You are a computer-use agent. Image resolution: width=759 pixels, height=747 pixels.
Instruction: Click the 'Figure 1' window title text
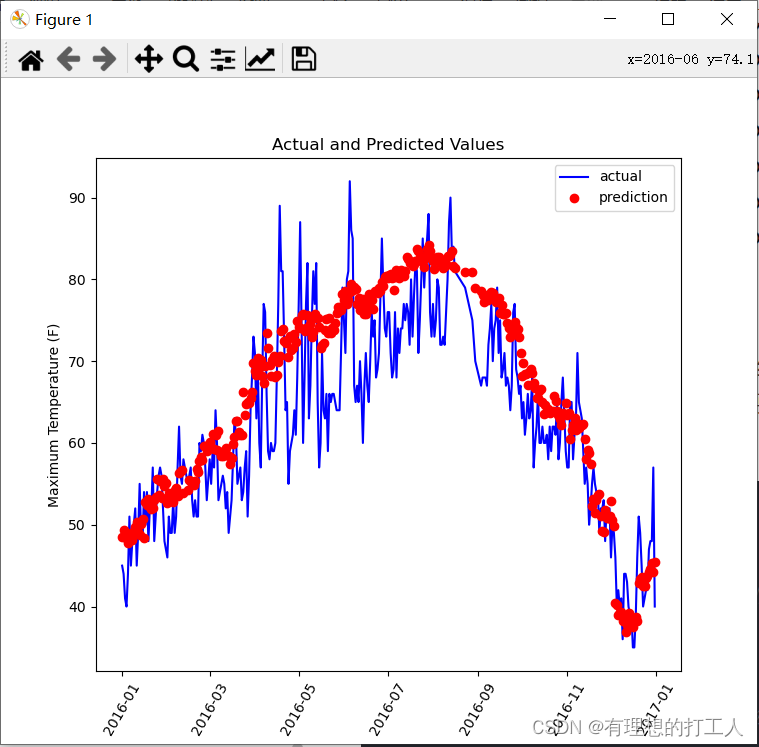(x=63, y=19)
